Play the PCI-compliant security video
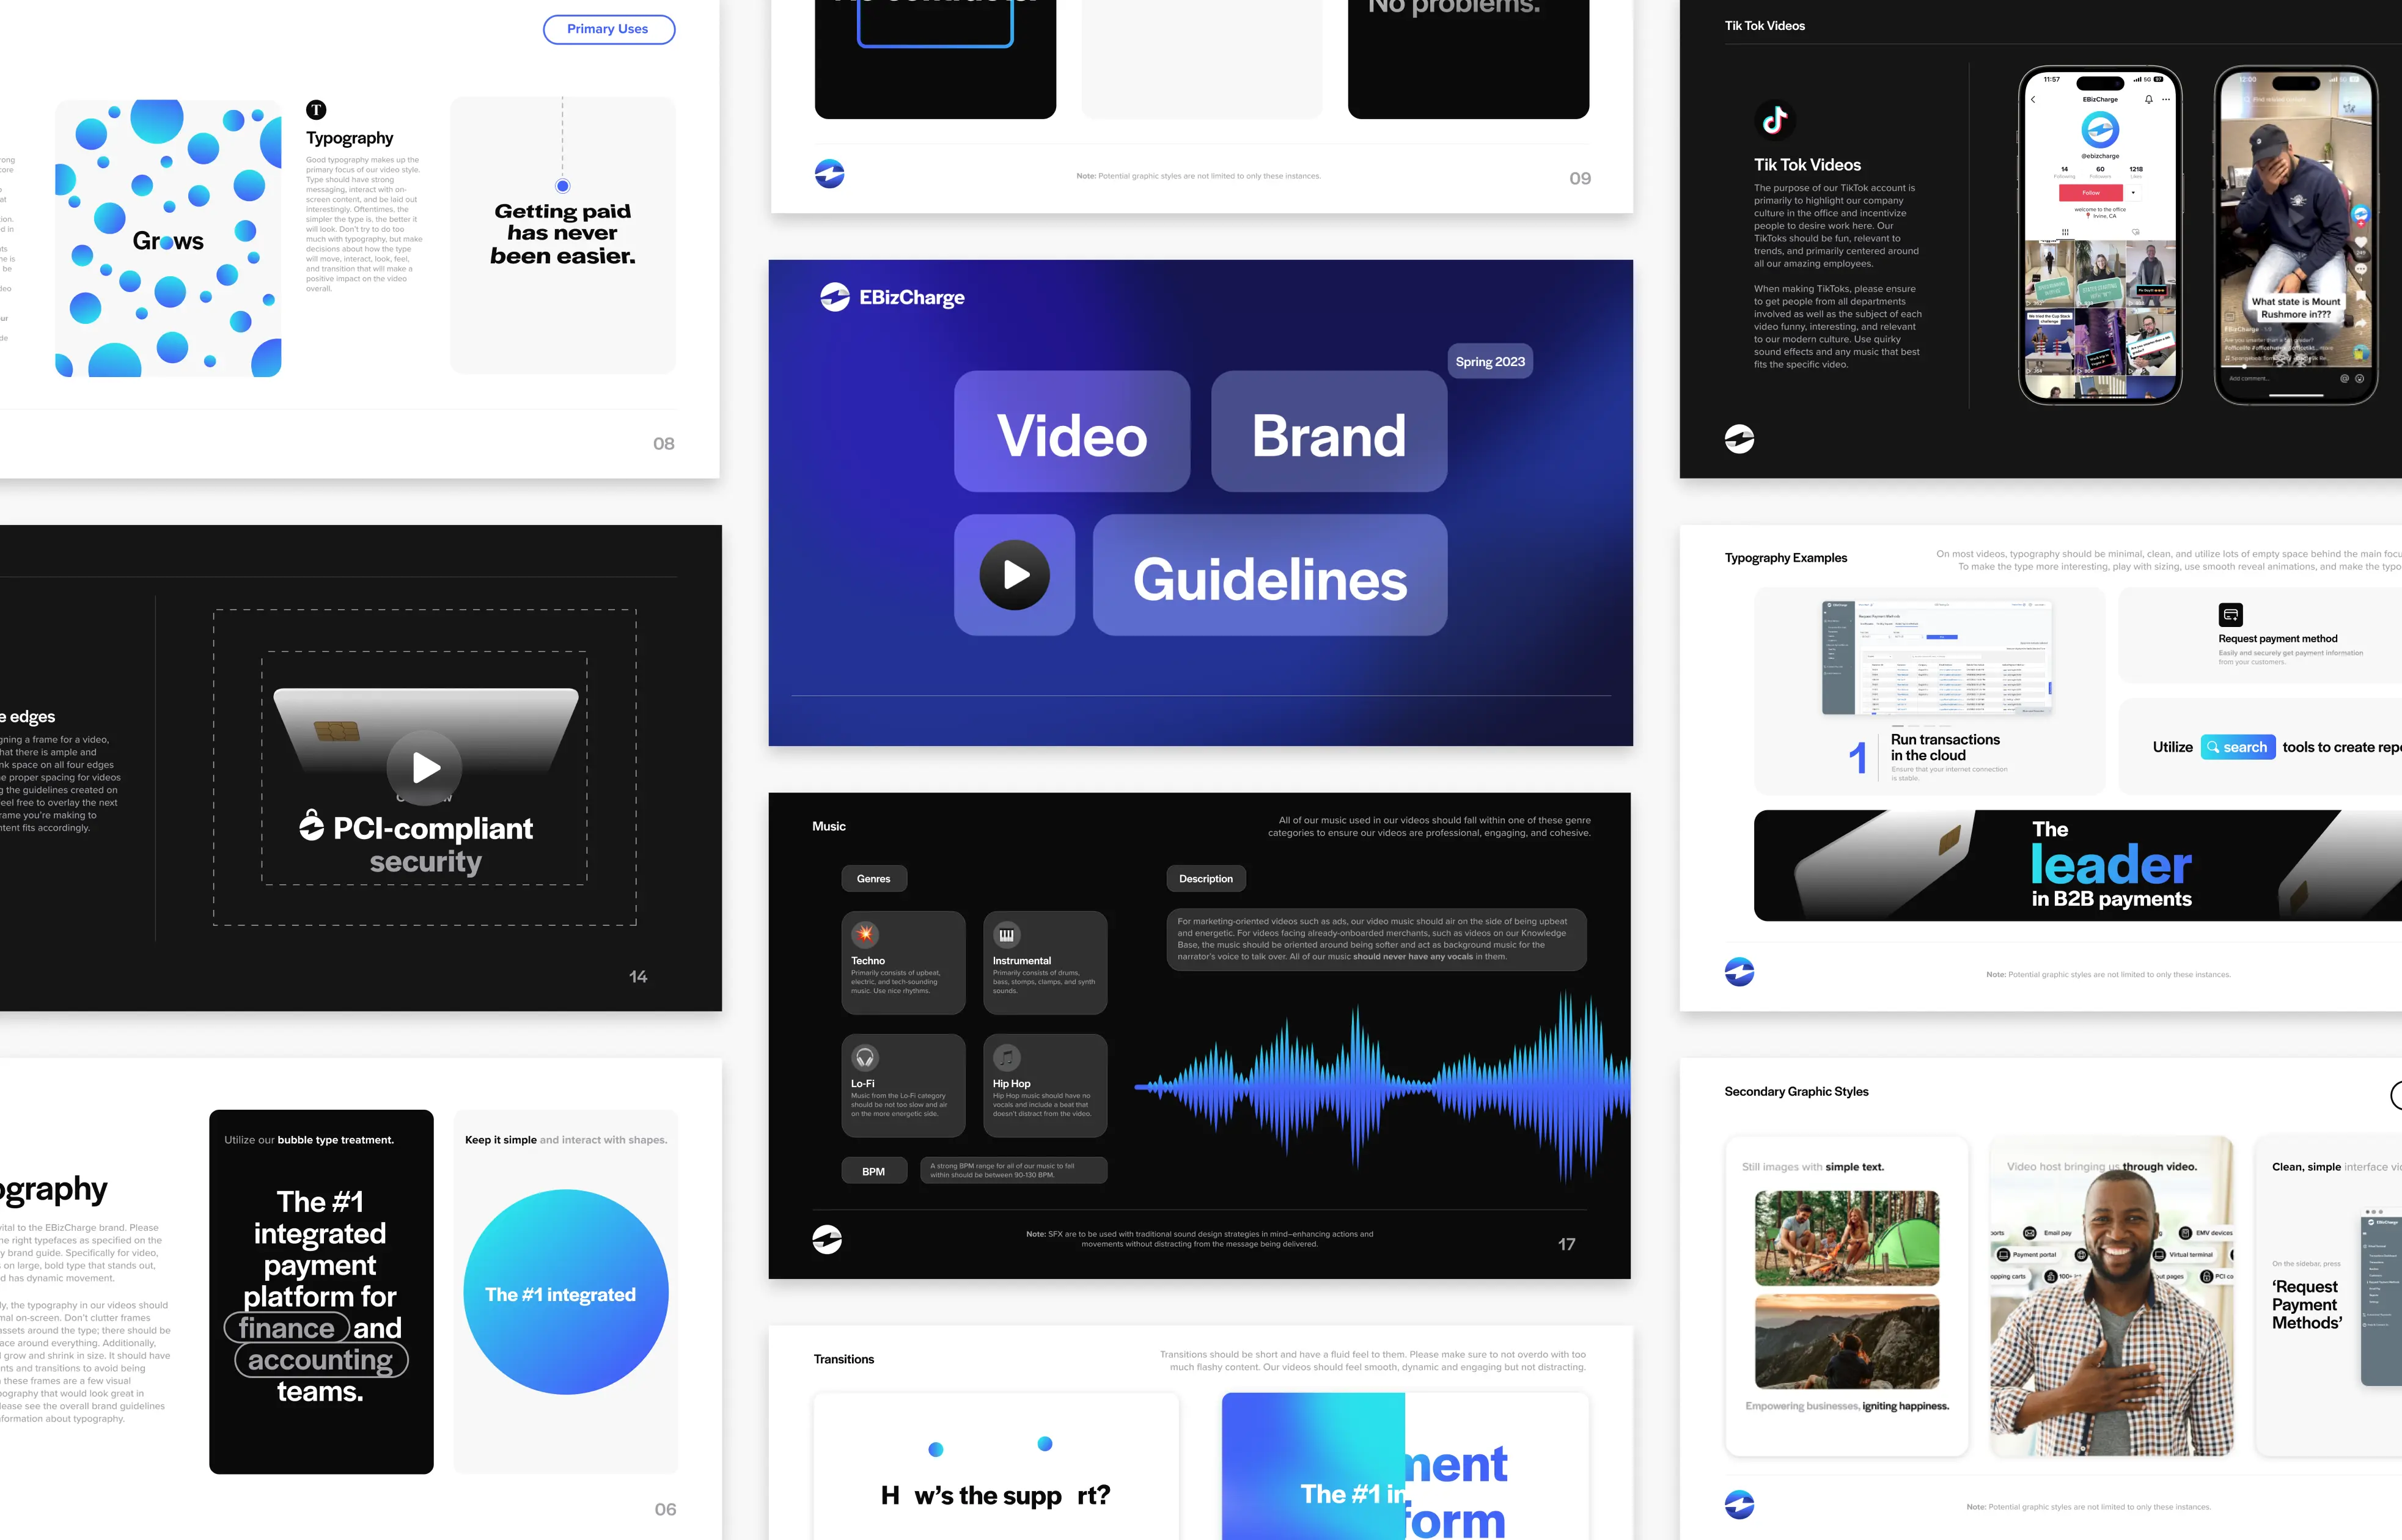 [x=425, y=768]
